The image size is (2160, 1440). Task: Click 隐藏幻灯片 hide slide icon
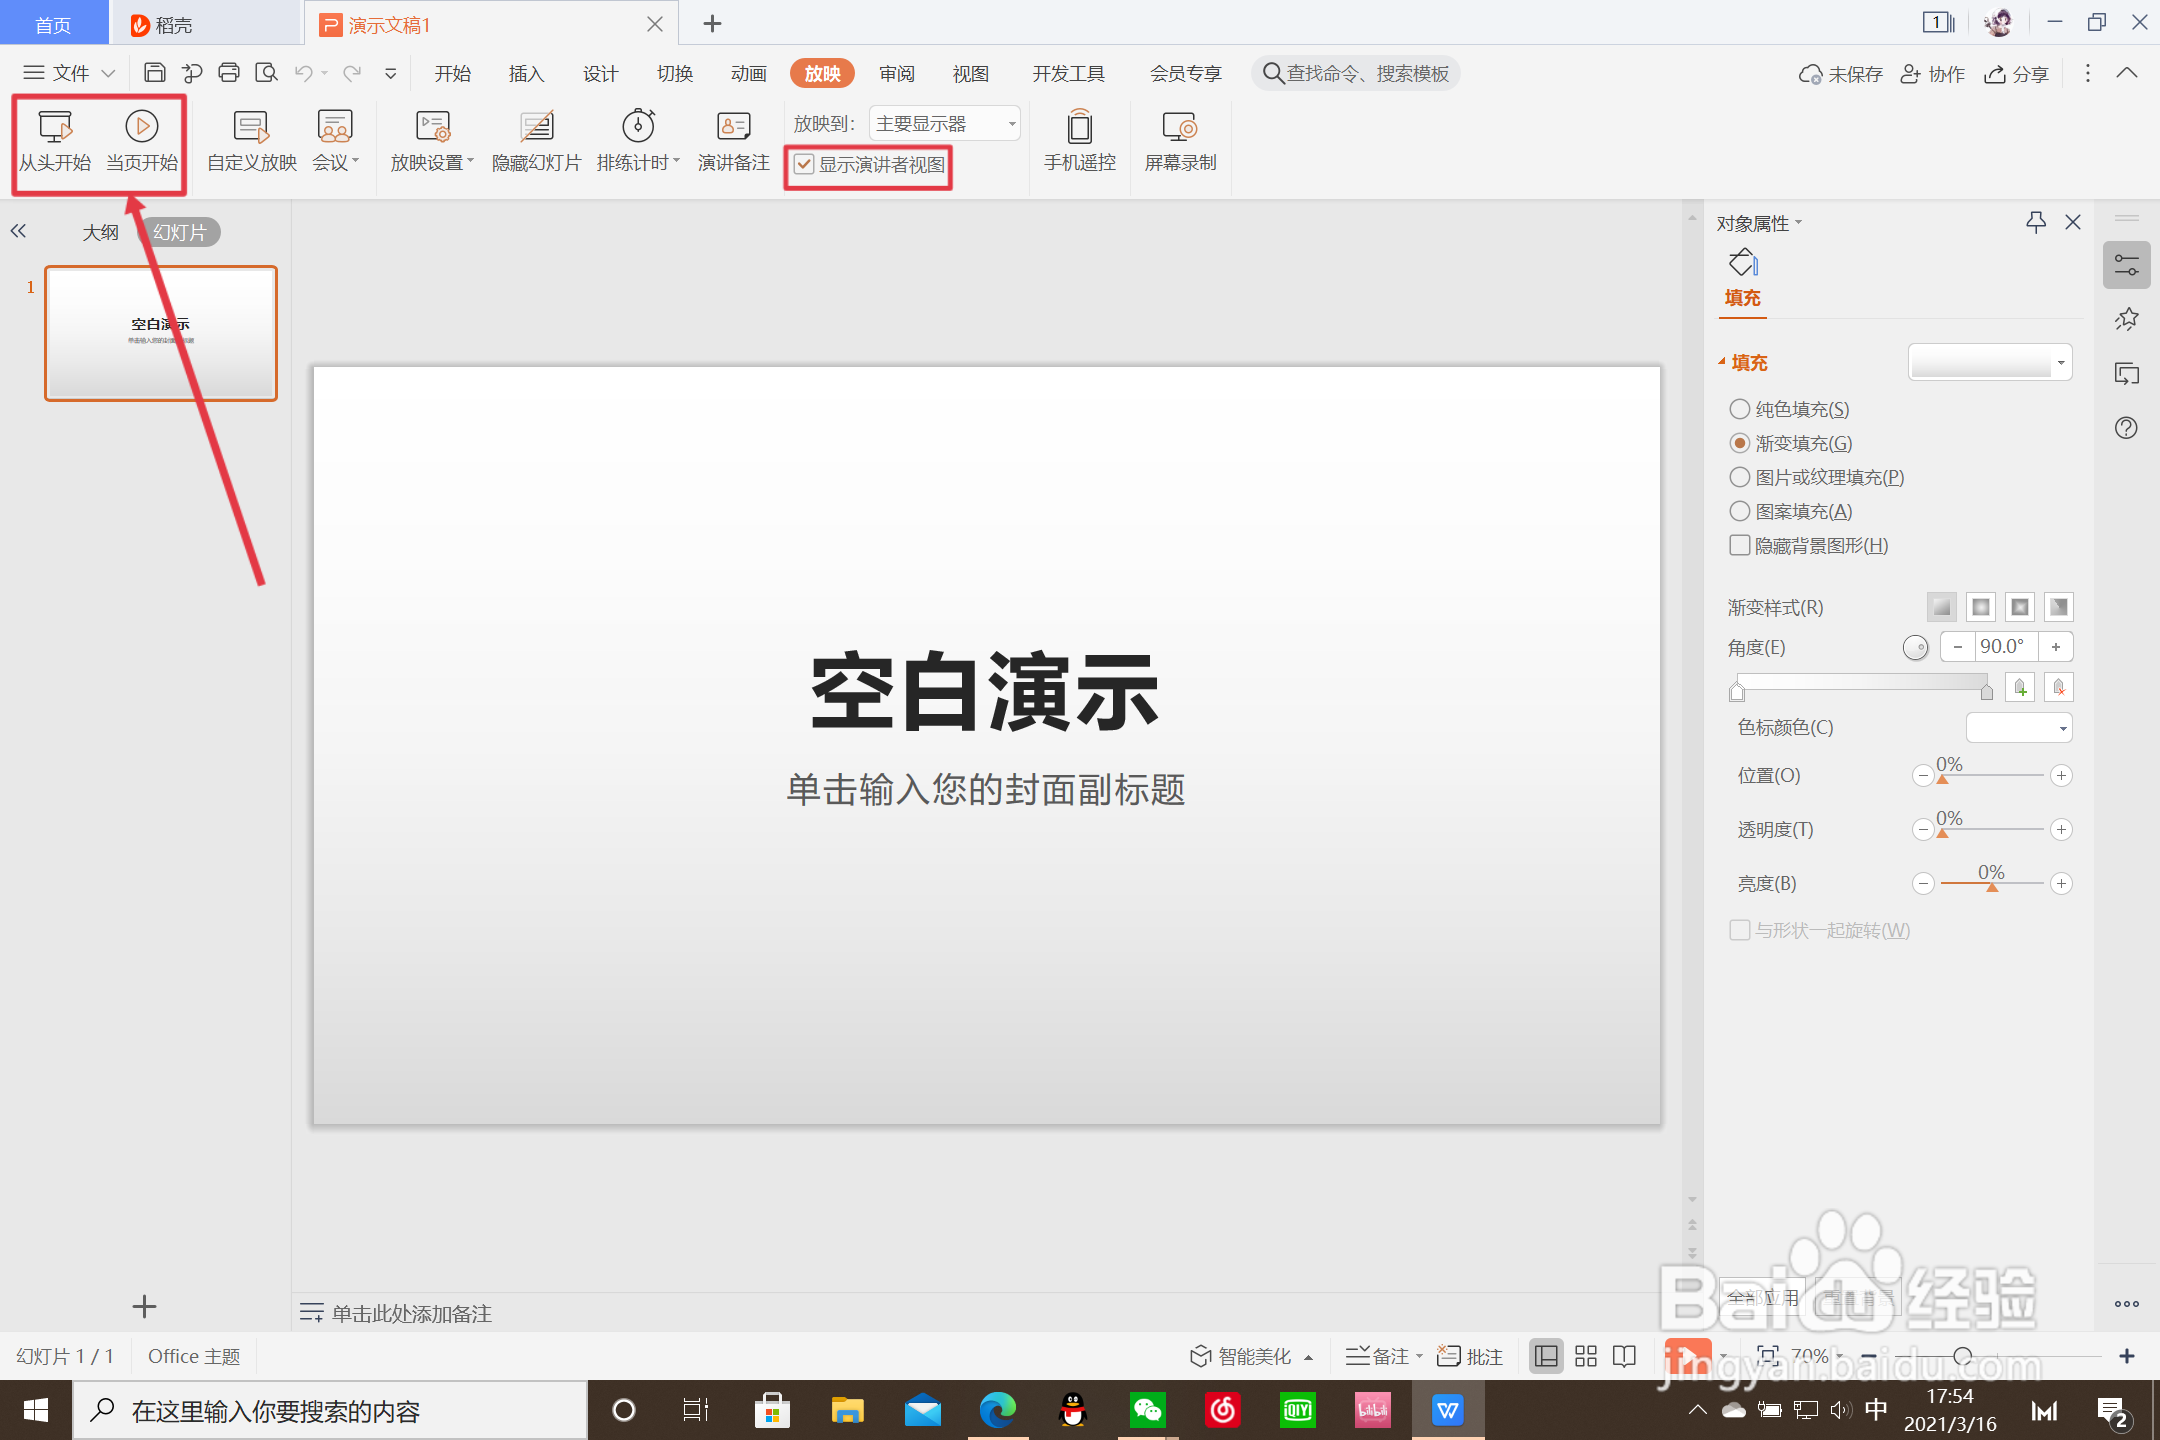click(536, 128)
